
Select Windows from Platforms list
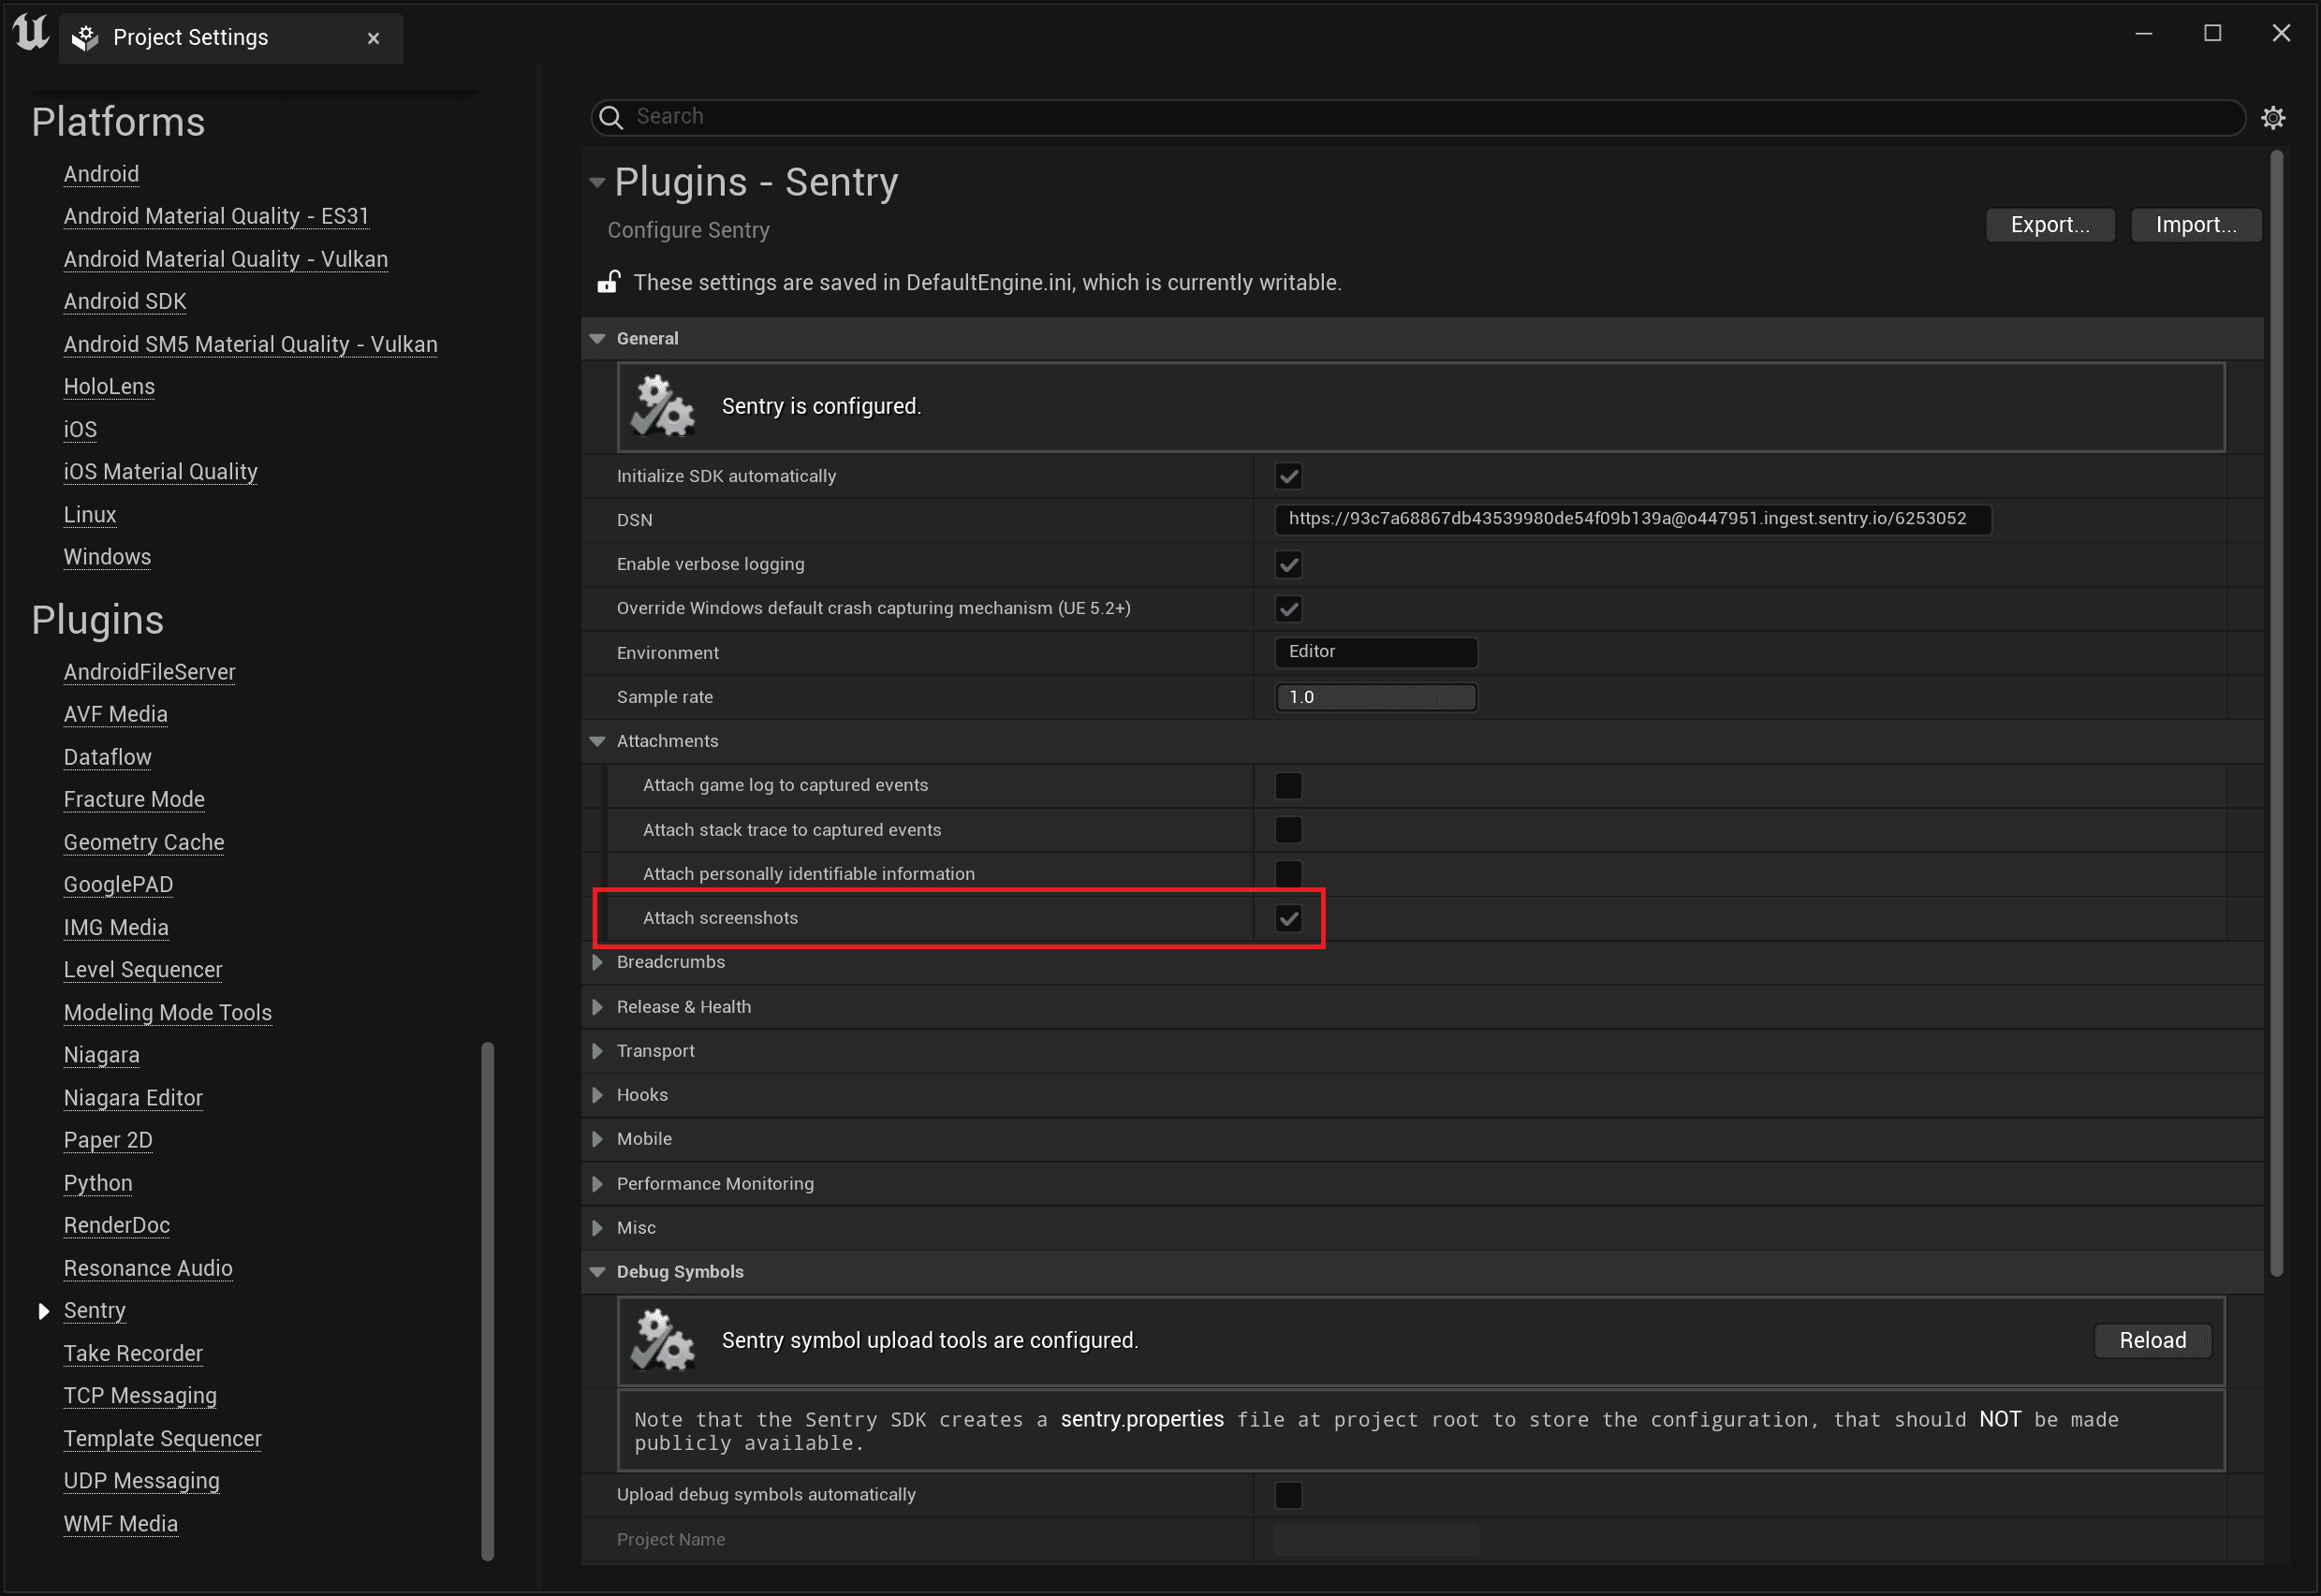click(106, 555)
